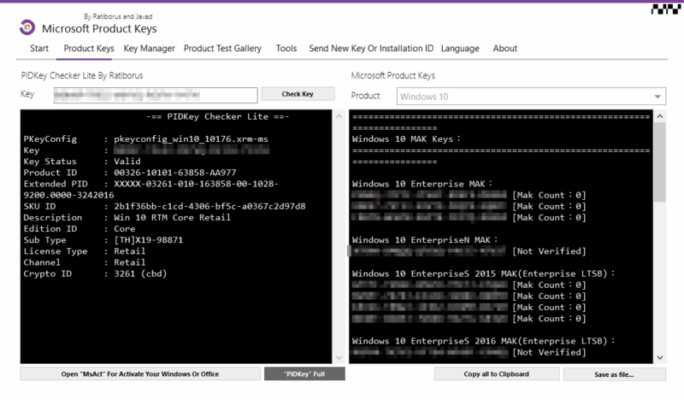
Task: Click the Microsoft Product Keys logo icon
Action: pyautogui.click(x=27, y=27)
